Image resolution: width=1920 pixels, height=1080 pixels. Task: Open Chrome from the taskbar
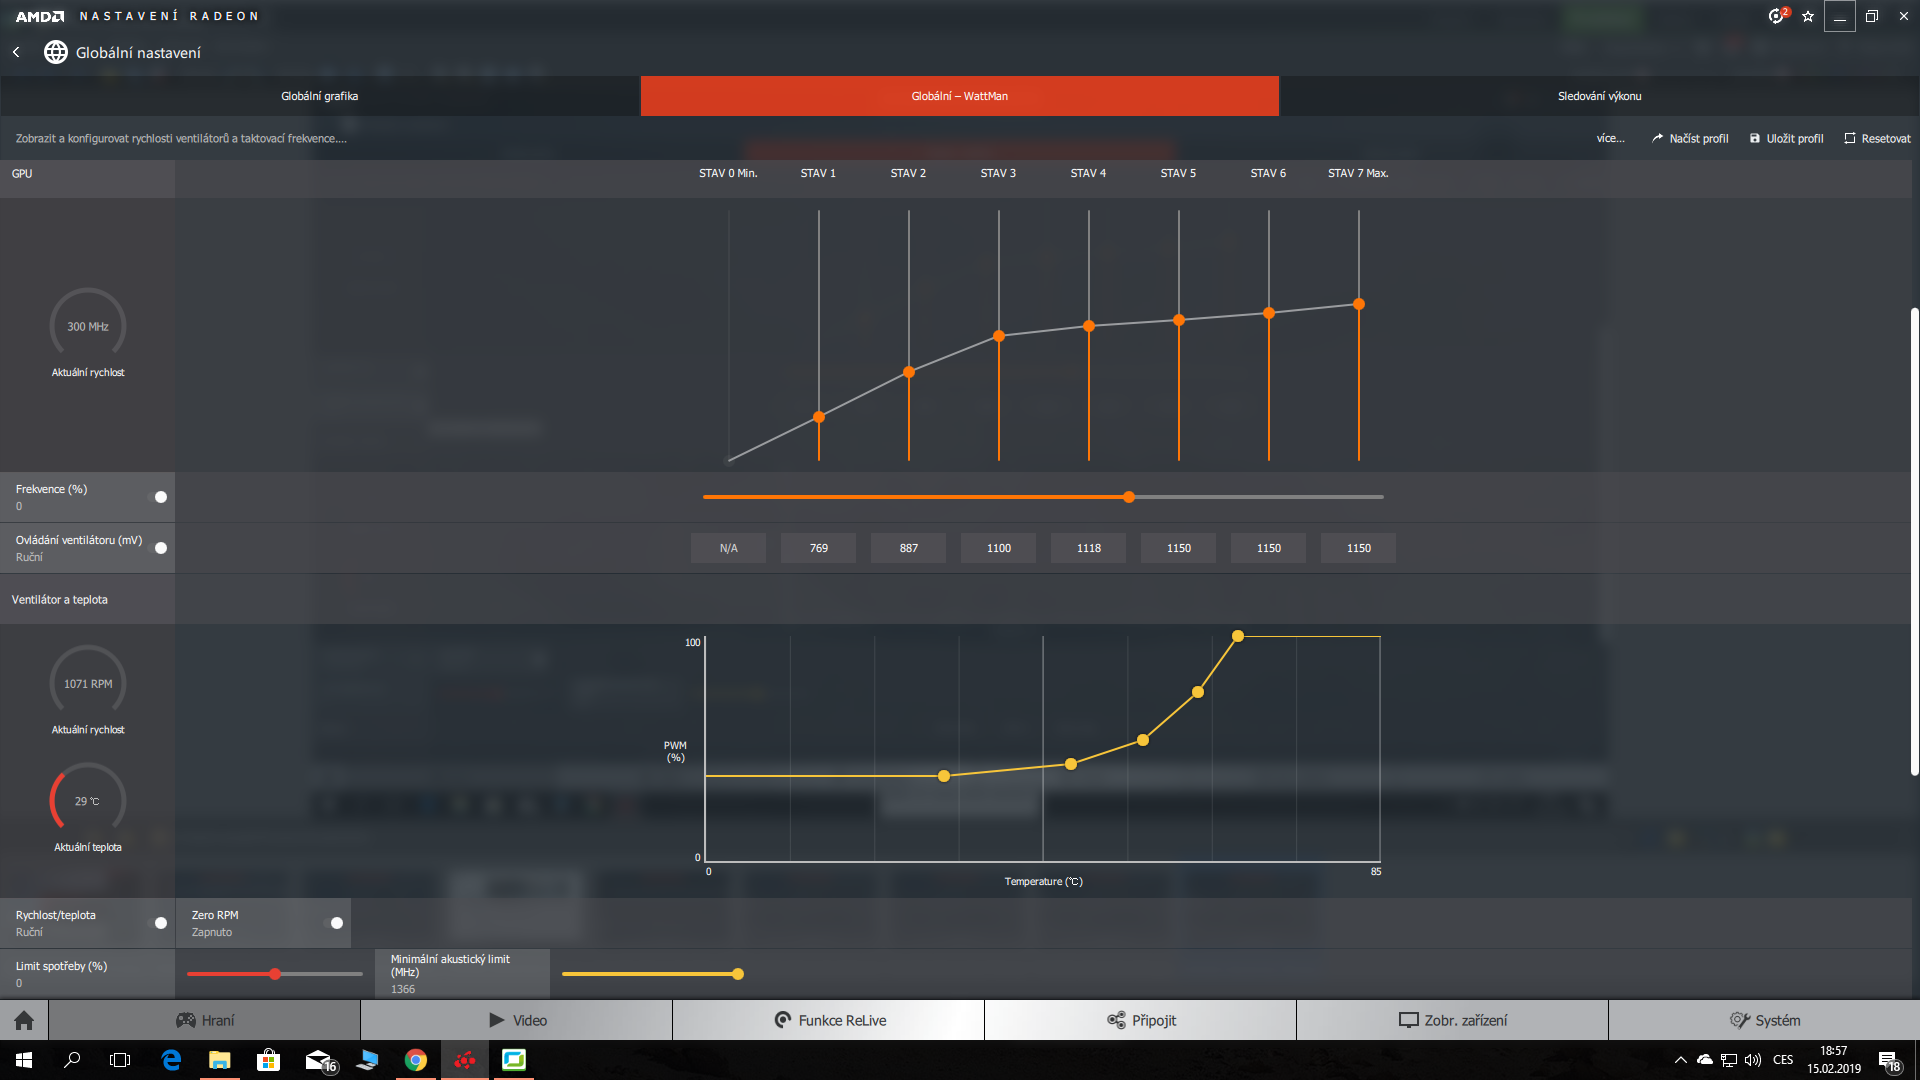(416, 1060)
